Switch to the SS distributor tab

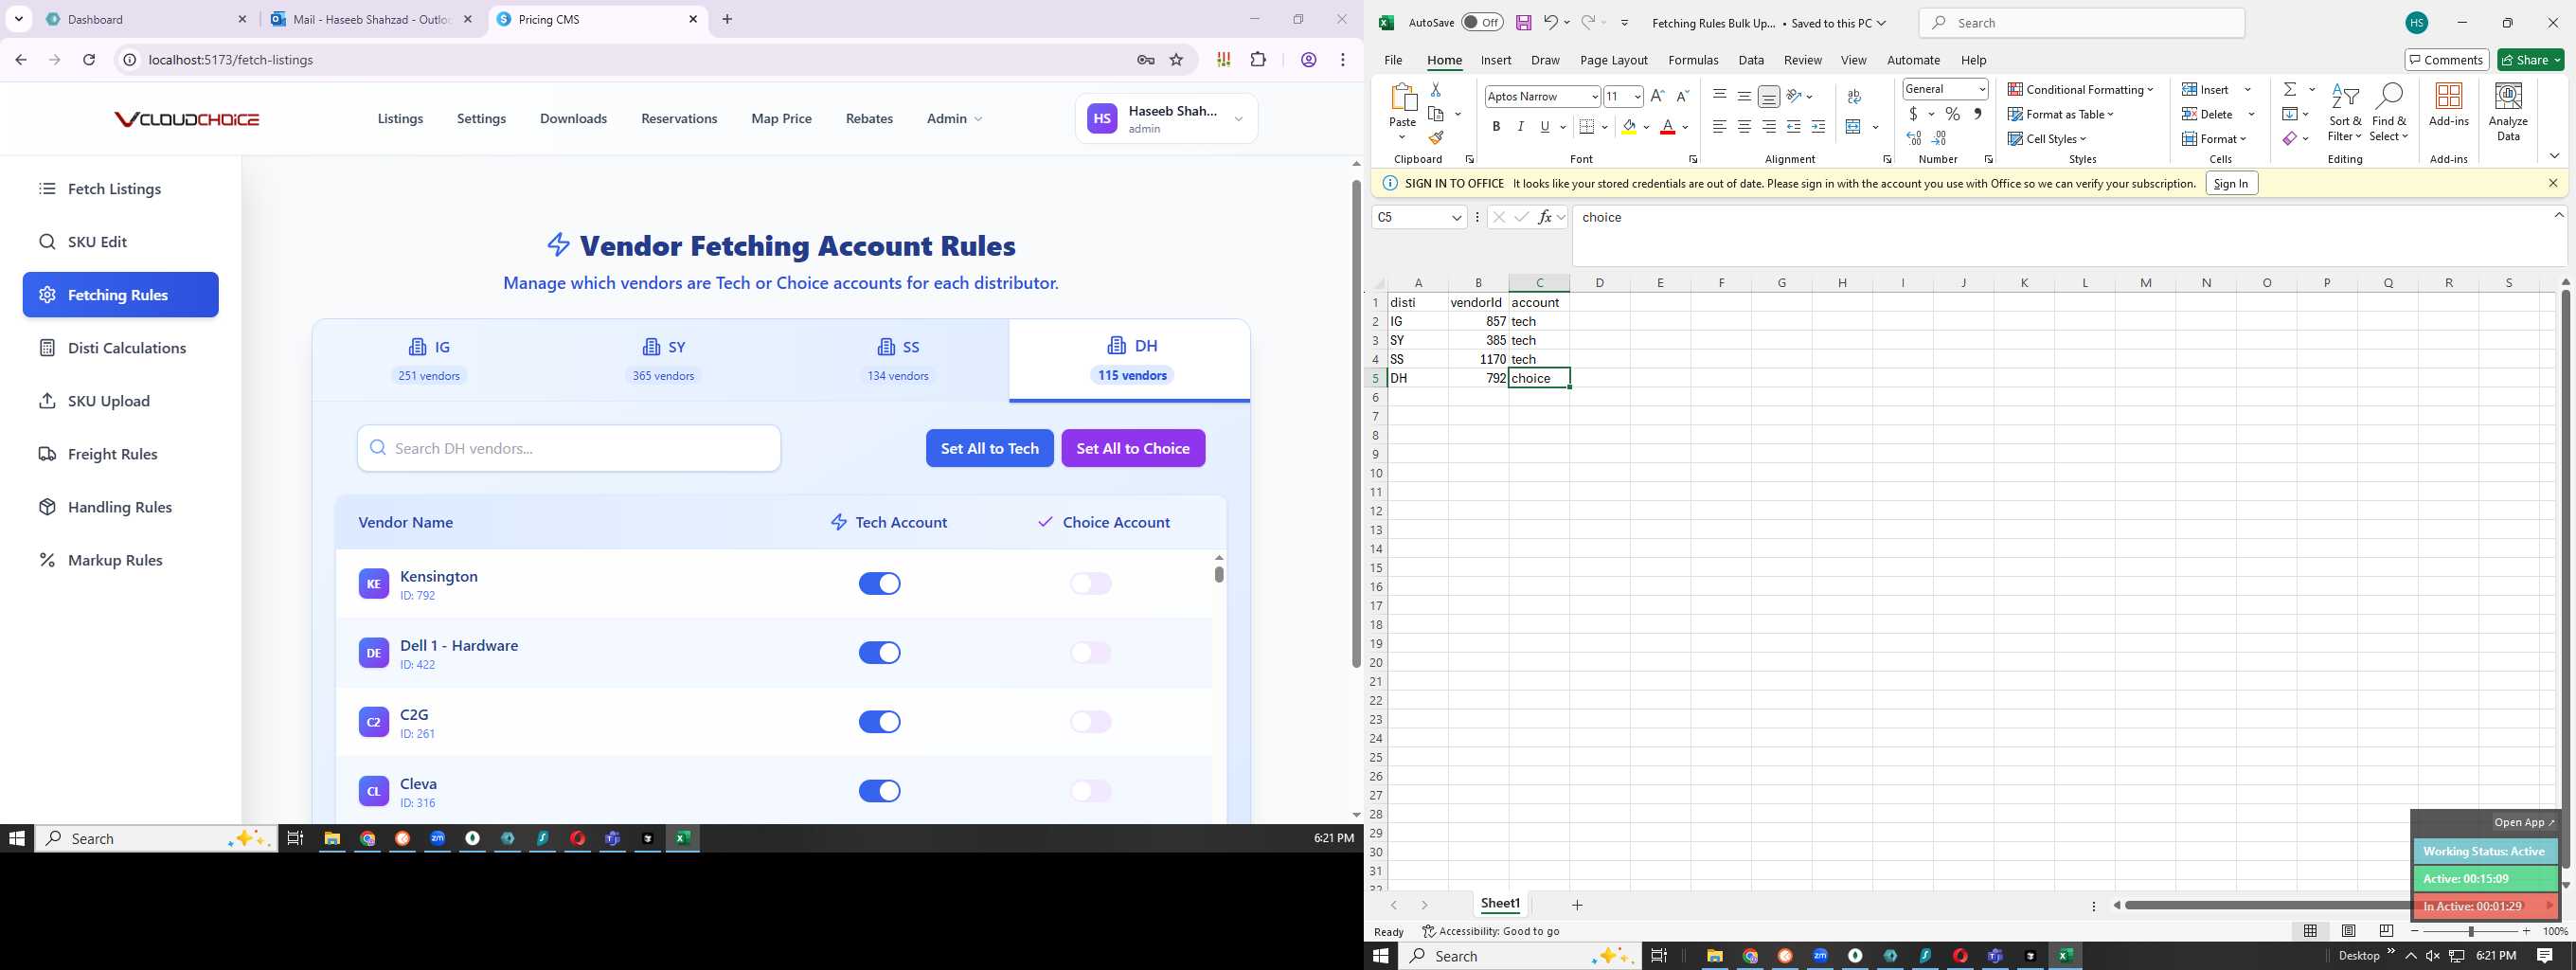click(897, 360)
